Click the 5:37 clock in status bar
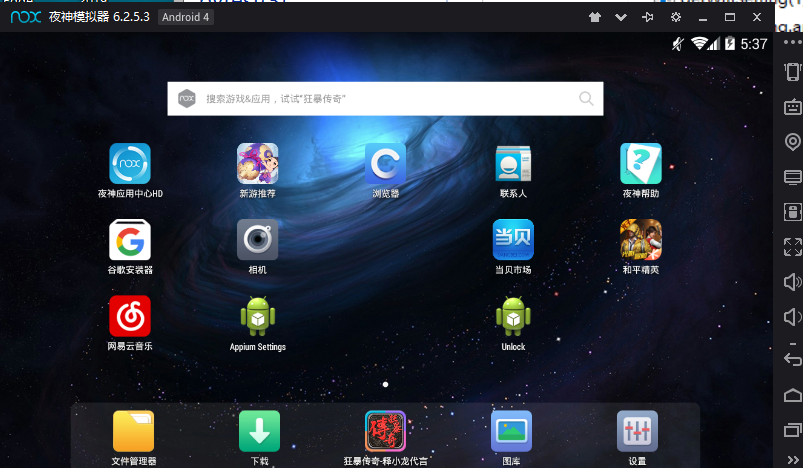 point(754,44)
